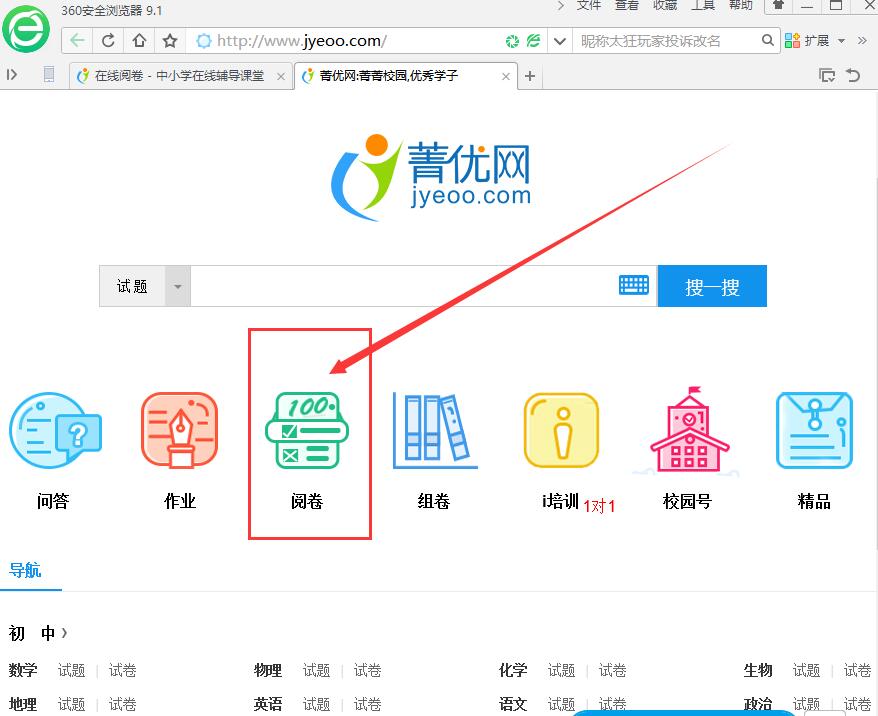The image size is (878, 716).
Task: Open the 阅卷 grading icon
Action: [x=307, y=431]
